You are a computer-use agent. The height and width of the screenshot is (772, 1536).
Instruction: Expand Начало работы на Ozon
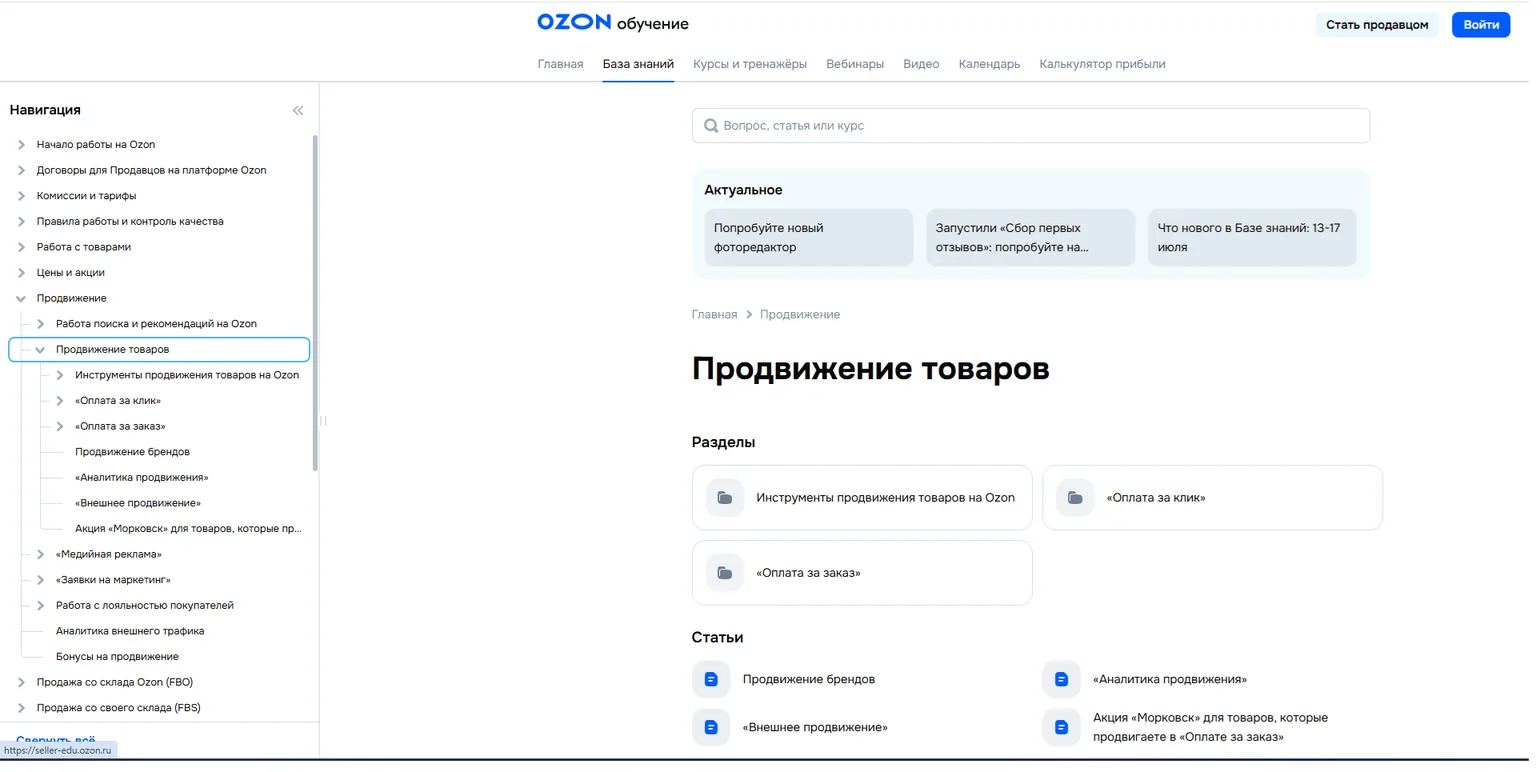click(21, 145)
